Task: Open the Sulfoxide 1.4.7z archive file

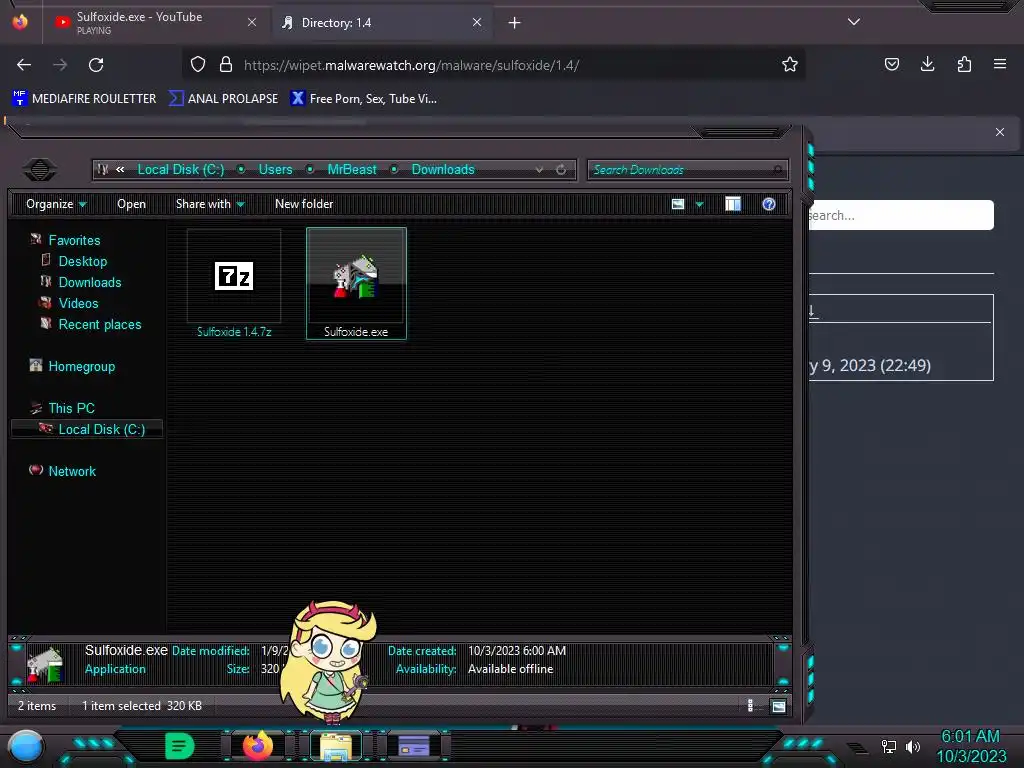Action: (234, 283)
